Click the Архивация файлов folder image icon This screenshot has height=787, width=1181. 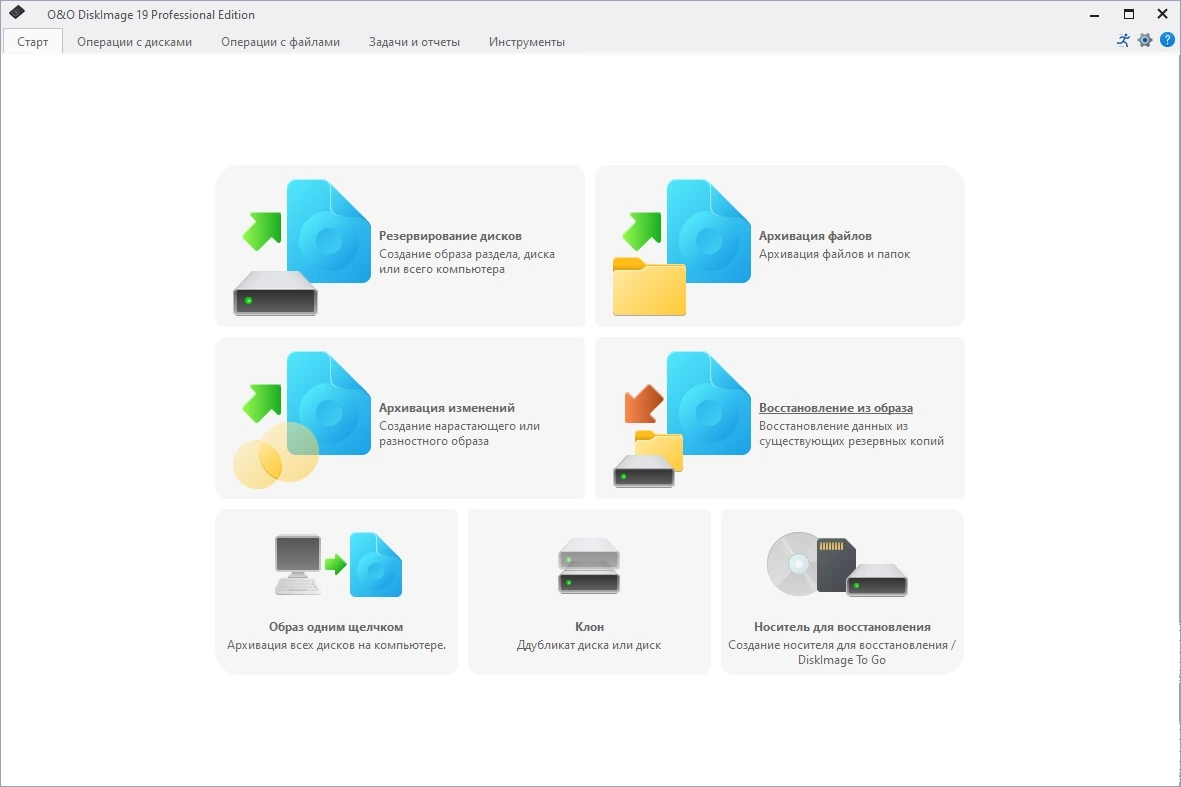pos(682,247)
